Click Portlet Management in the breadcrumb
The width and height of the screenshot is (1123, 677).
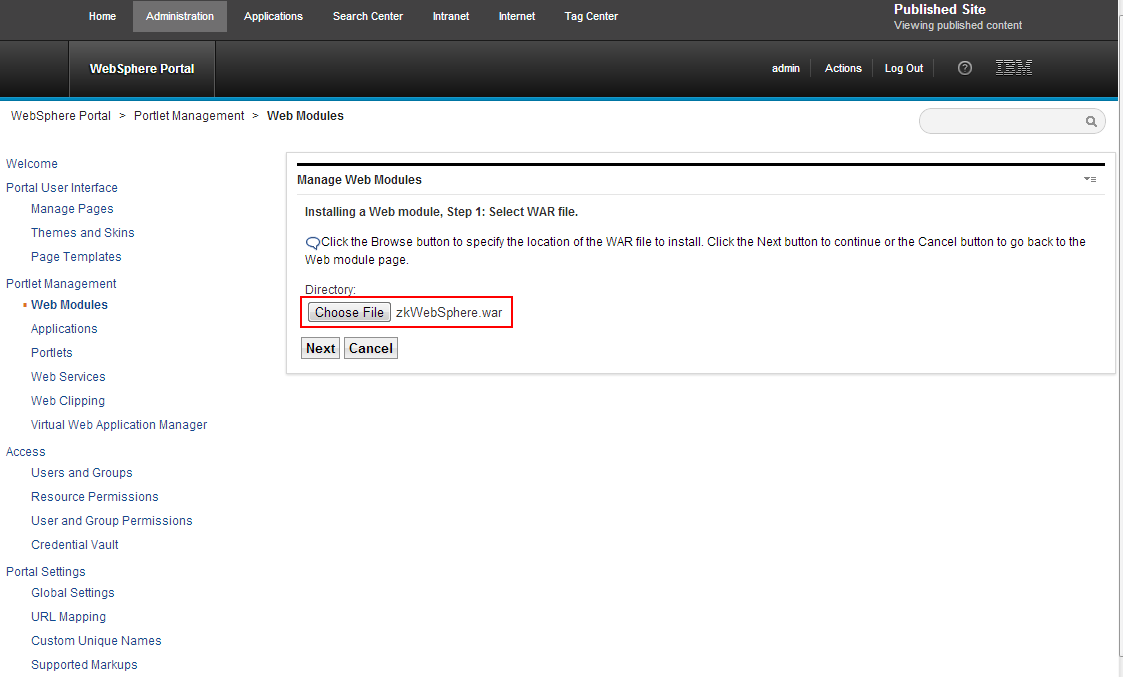(x=189, y=116)
